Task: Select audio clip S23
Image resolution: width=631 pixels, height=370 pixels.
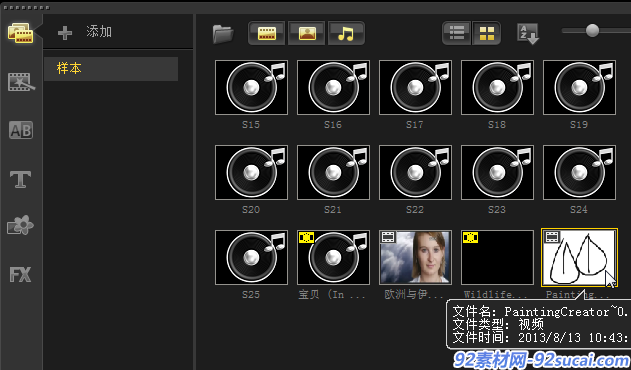Action: [x=497, y=172]
